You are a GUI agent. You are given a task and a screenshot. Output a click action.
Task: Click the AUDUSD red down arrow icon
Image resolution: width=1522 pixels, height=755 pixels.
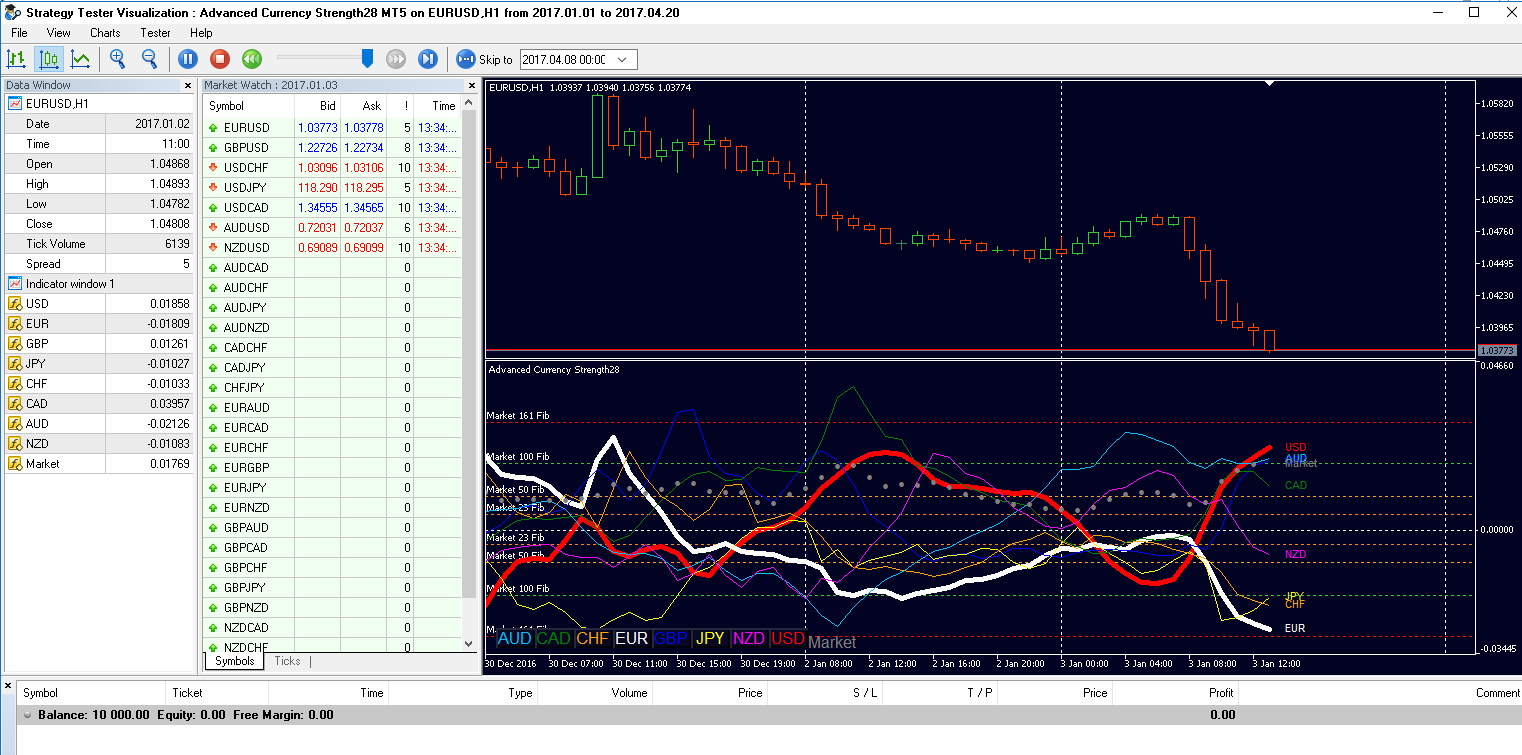213,228
